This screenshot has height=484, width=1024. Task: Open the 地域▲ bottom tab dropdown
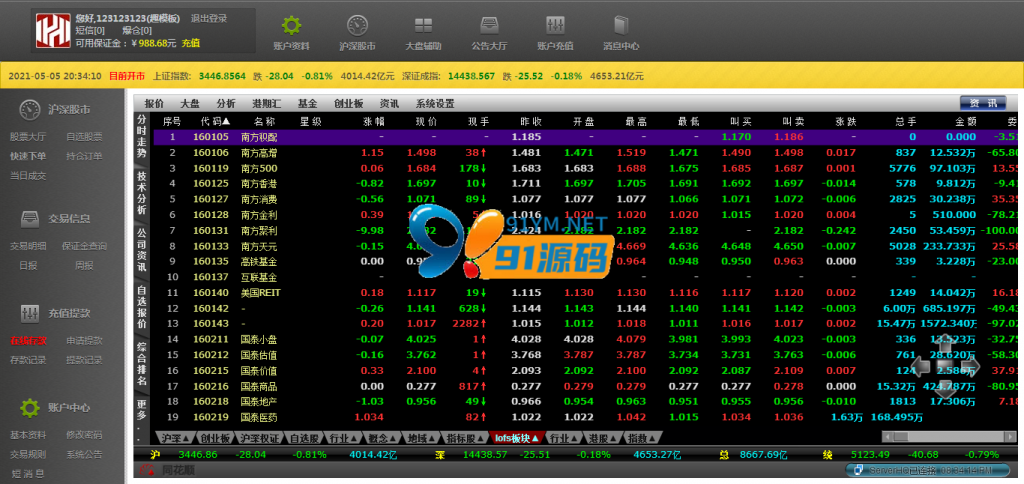point(420,438)
